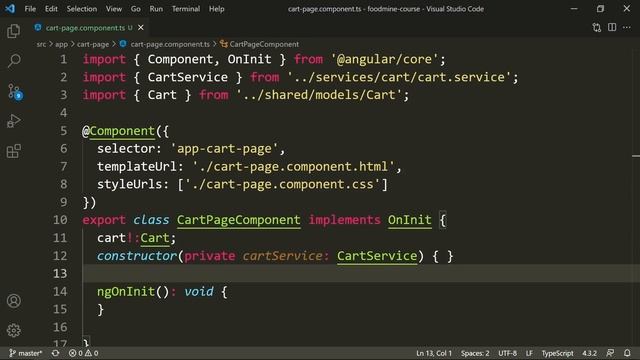This screenshot has width=640, height=360.
Task: Click Spaces: 2 indentation setting
Action: [475, 353]
